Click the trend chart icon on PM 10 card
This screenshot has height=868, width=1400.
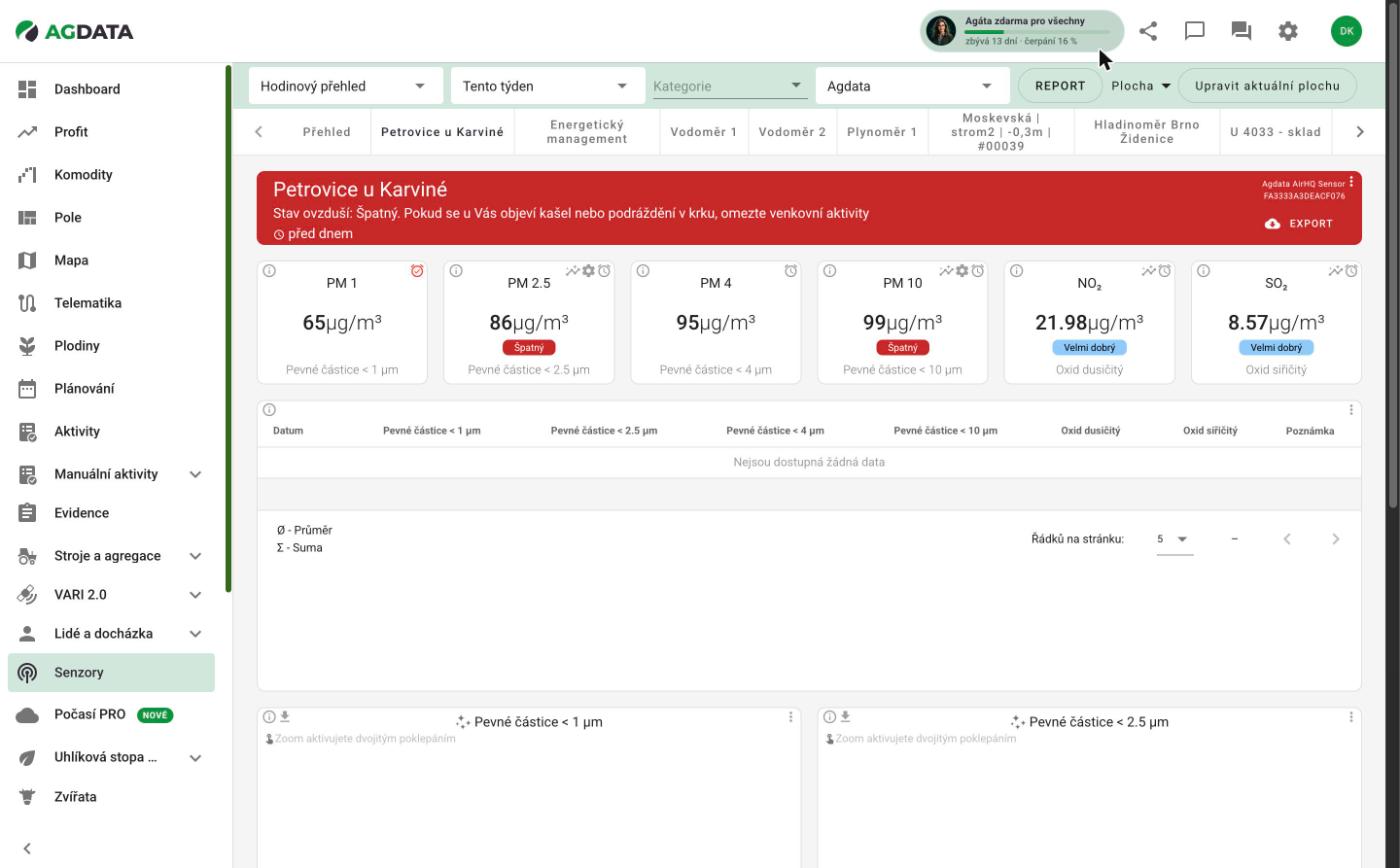click(946, 271)
